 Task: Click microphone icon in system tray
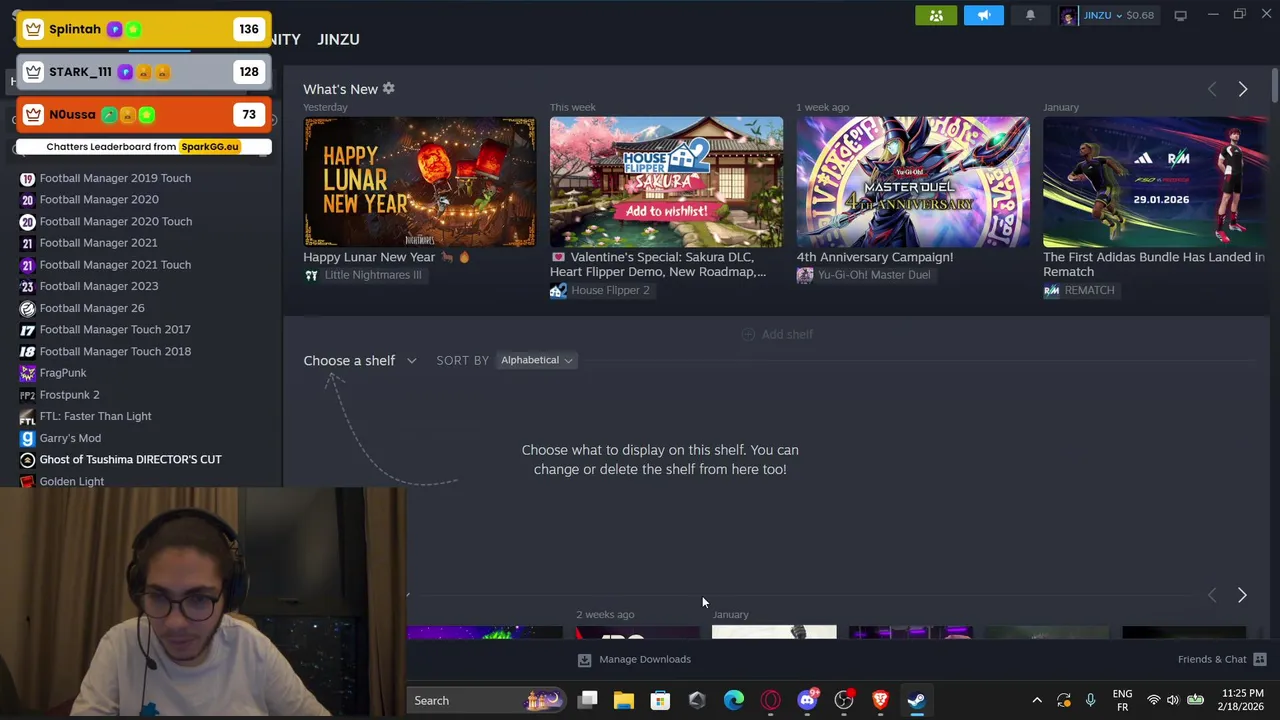tap(1090, 700)
